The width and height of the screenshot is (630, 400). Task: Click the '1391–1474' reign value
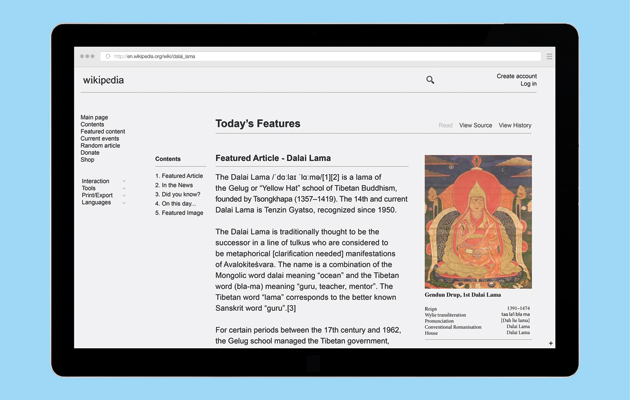click(518, 308)
